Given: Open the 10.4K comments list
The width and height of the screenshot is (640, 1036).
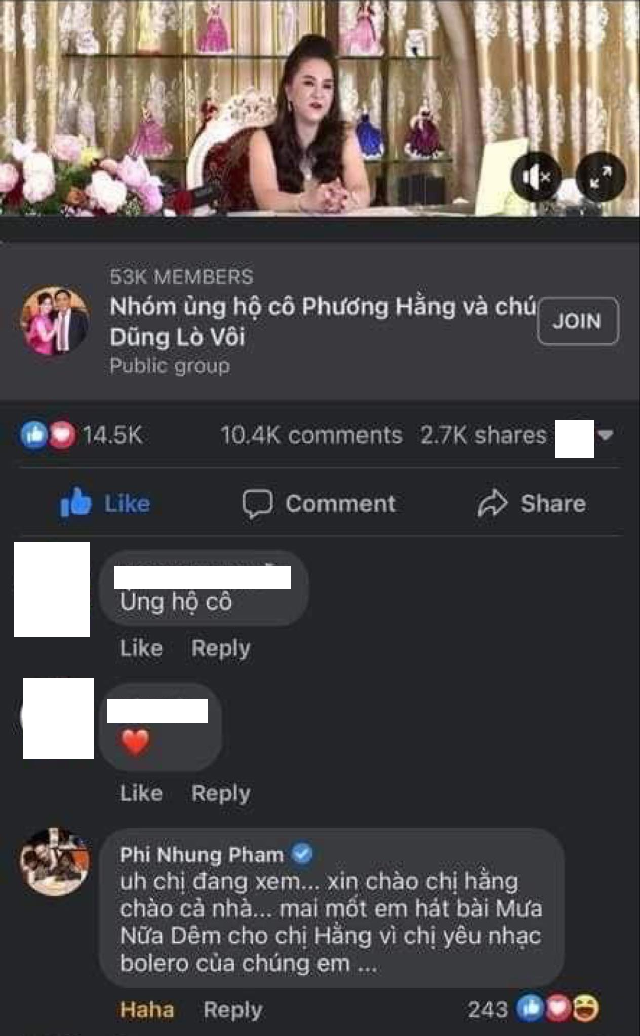Looking at the screenshot, I should [x=311, y=435].
